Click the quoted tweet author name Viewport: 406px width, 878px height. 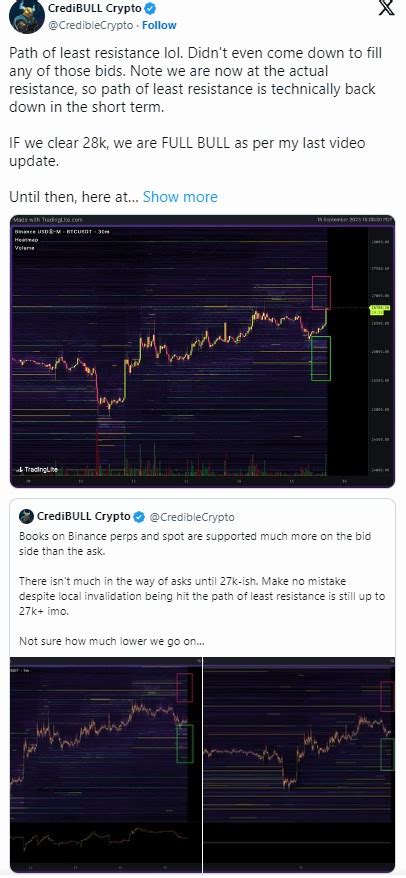tap(83, 516)
